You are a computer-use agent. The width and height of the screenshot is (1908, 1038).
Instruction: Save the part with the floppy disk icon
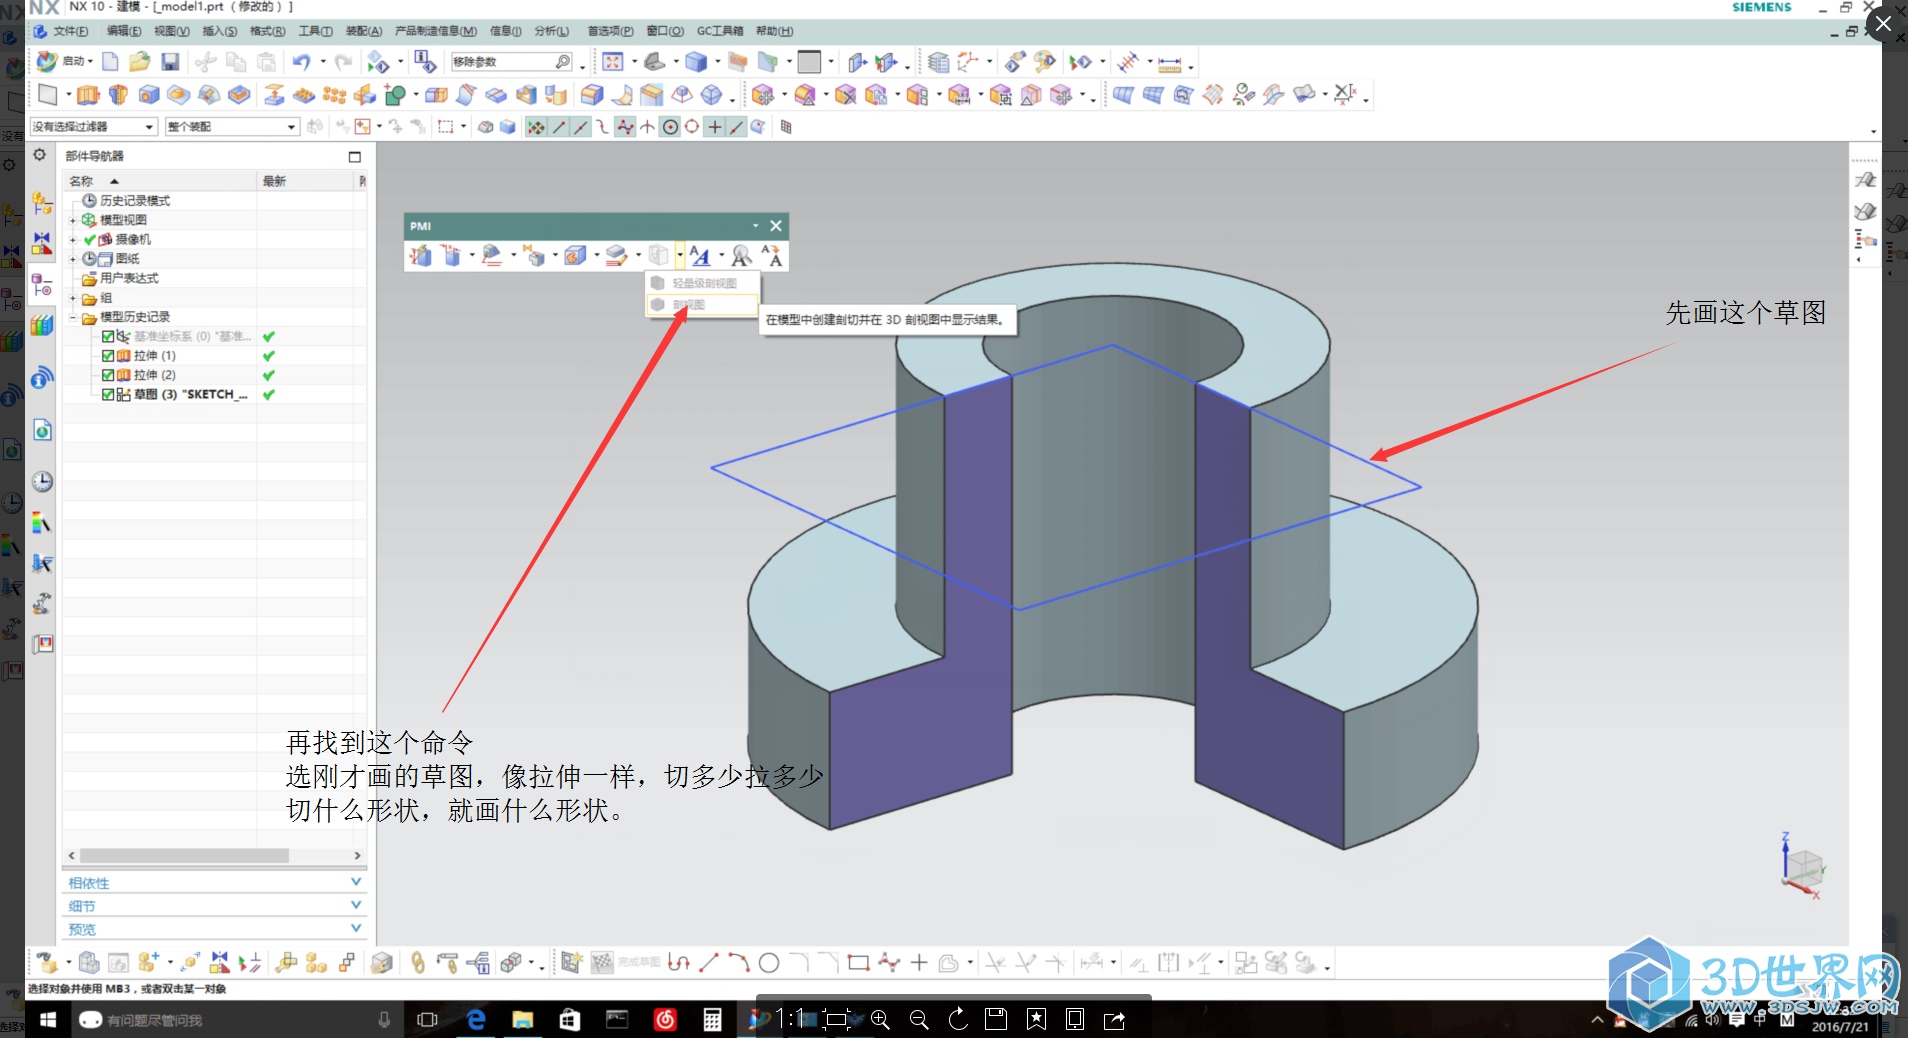tap(170, 62)
